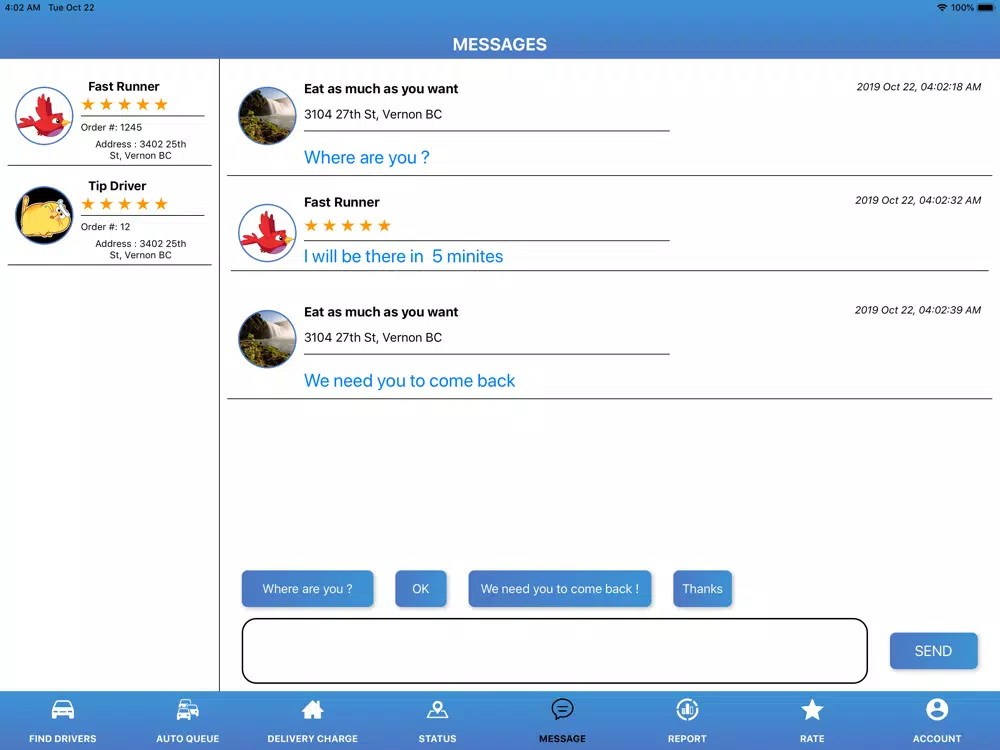Switch to DELIVERY CHARGE tab label

click(312, 739)
